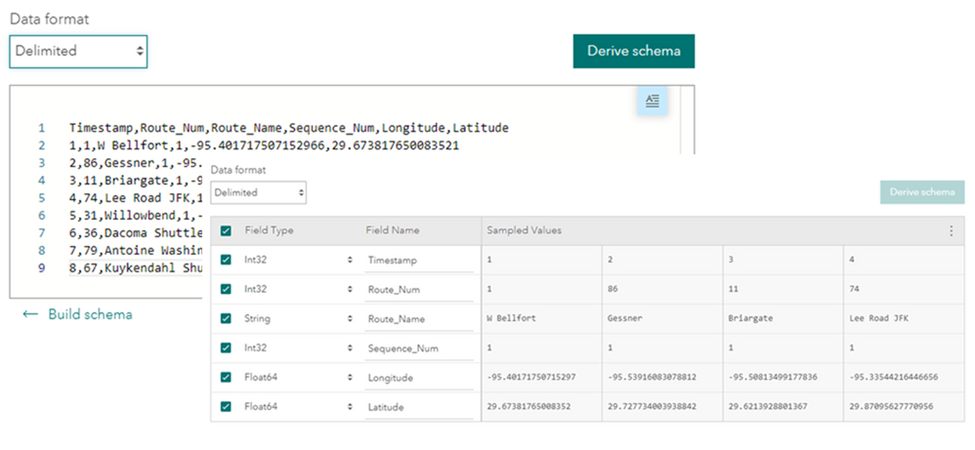Screen dimensions: 975x450
Task: Click the teal Derive schema button
Action: [633, 51]
